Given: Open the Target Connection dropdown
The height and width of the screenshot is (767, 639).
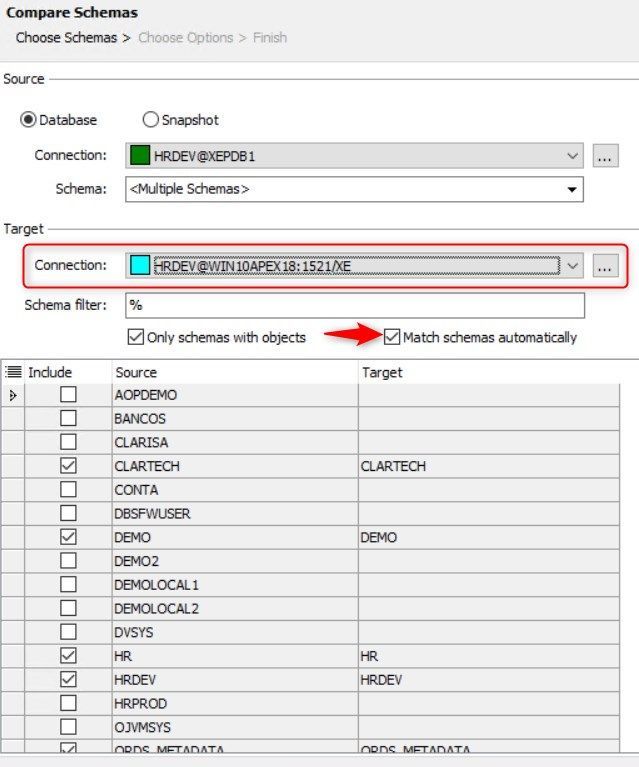Looking at the screenshot, I should pyautogui.click(x=354, y=266).
